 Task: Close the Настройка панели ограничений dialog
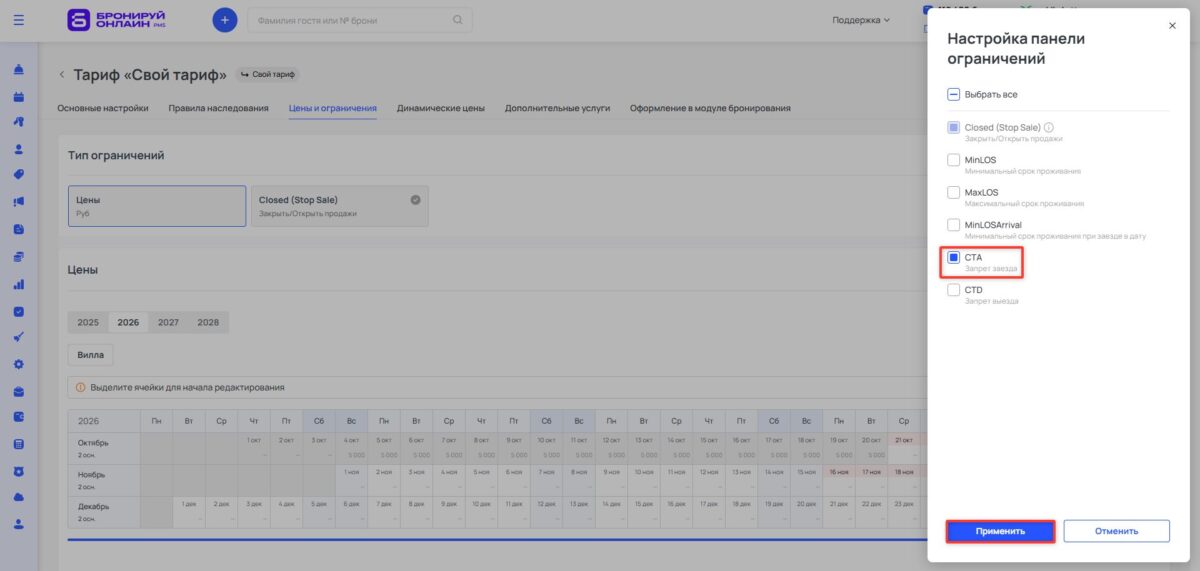point(1172,26)
